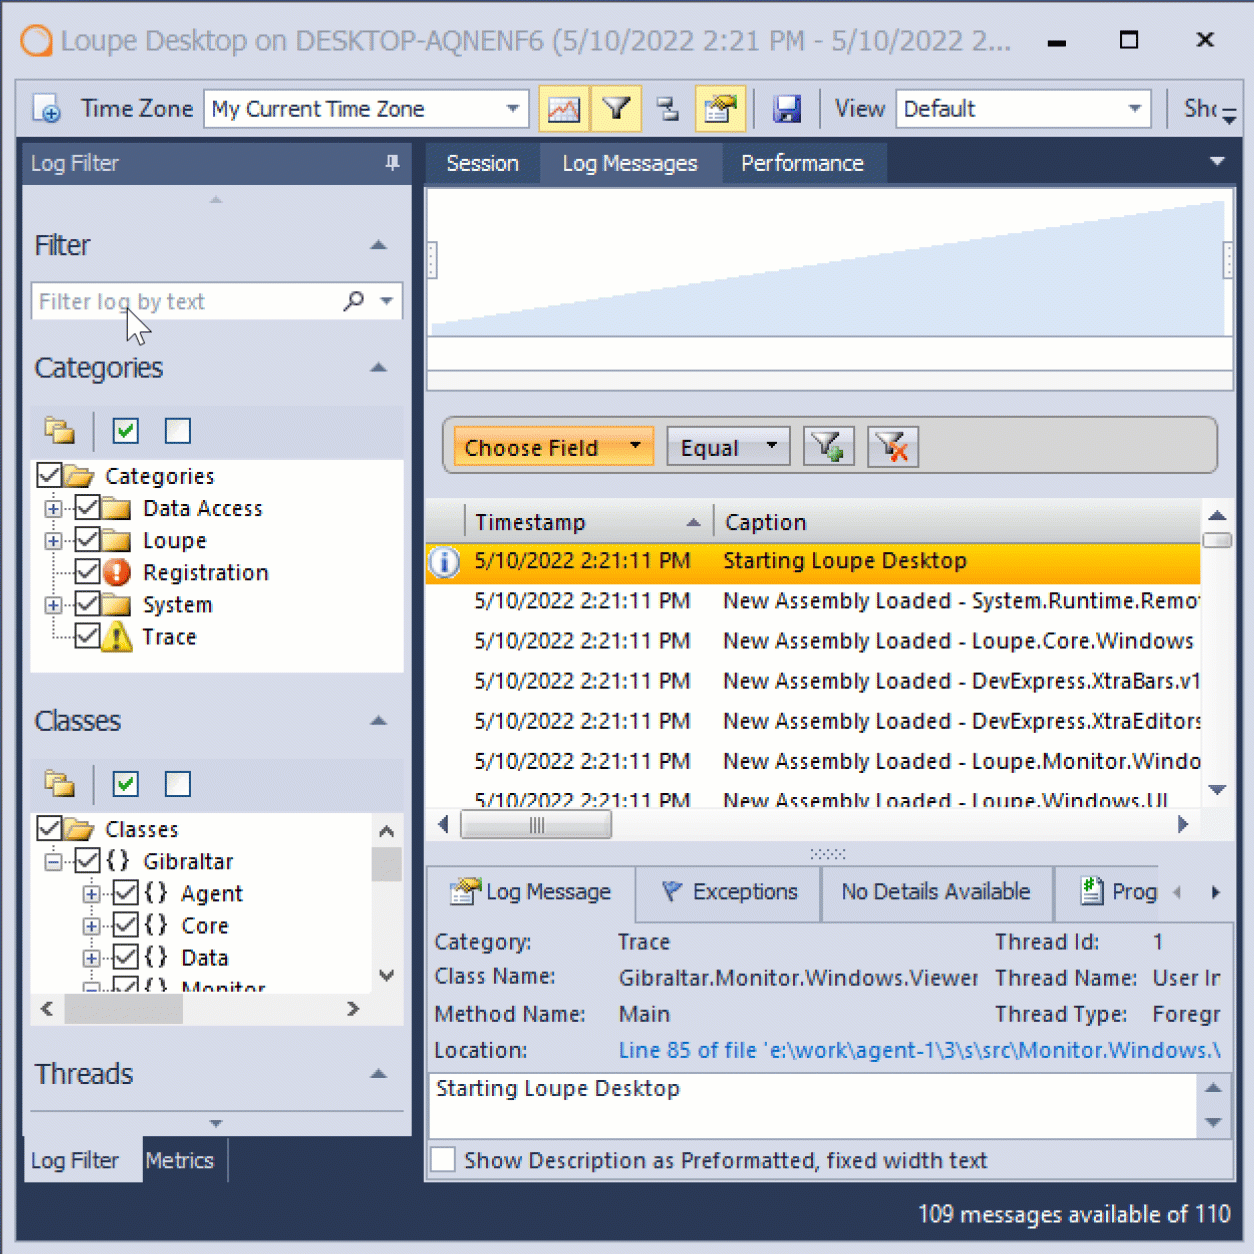The width and height of the screenshot is (1254, 1254).
Task: Check all classes with green check icon
Action: click(125, 784)
